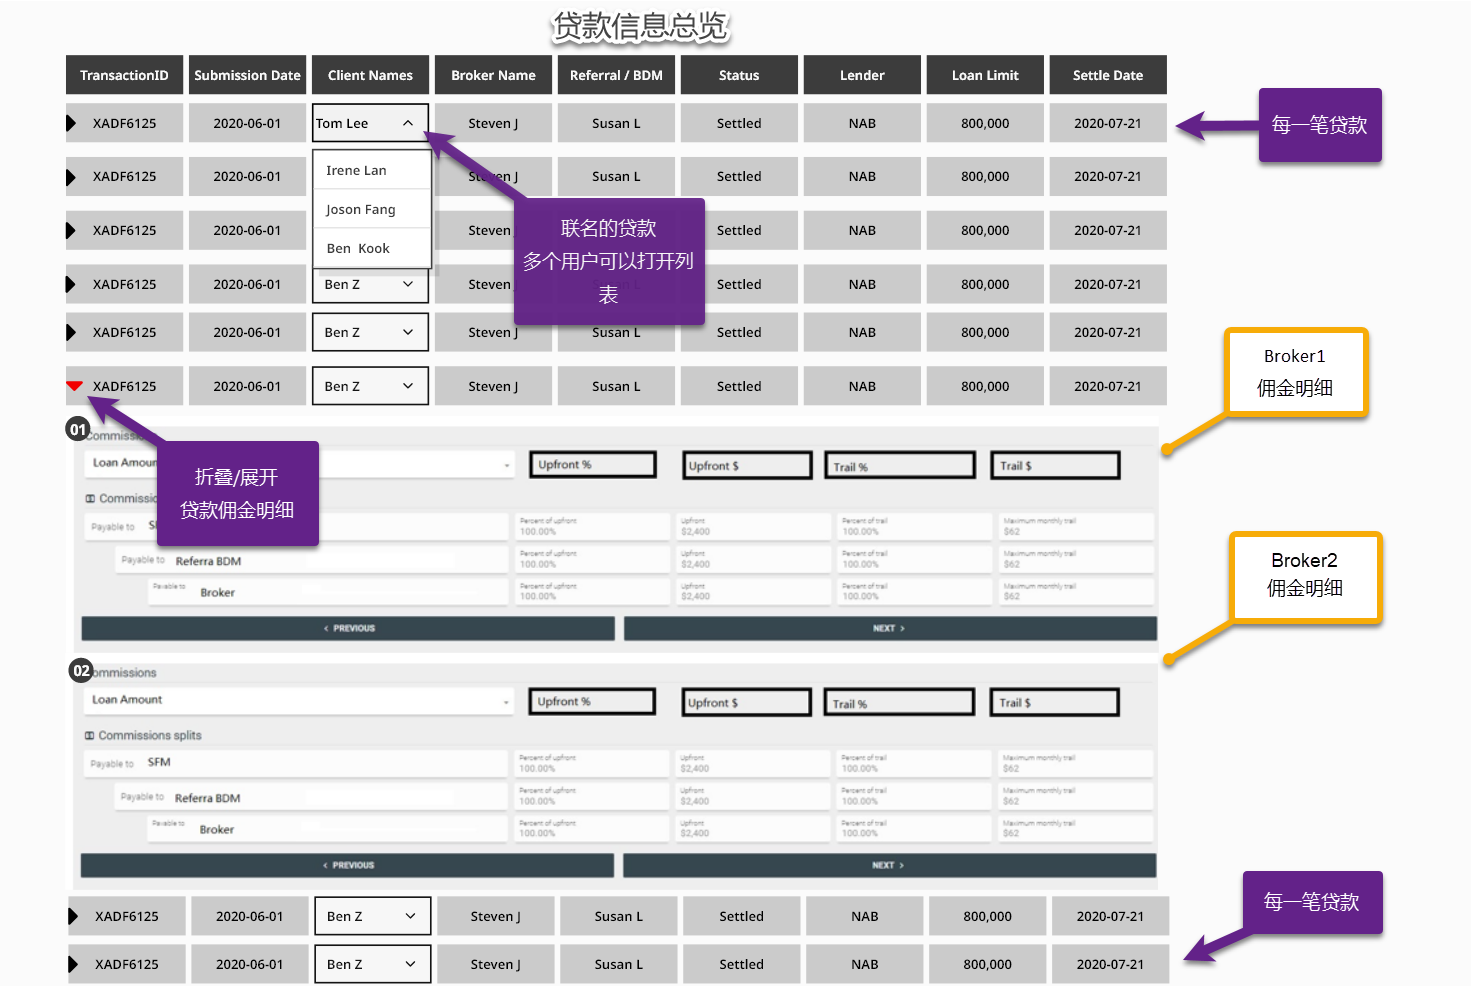Screen dimensions: 1471x986
Task: Click the Status column header
Action: click(739, 75)
